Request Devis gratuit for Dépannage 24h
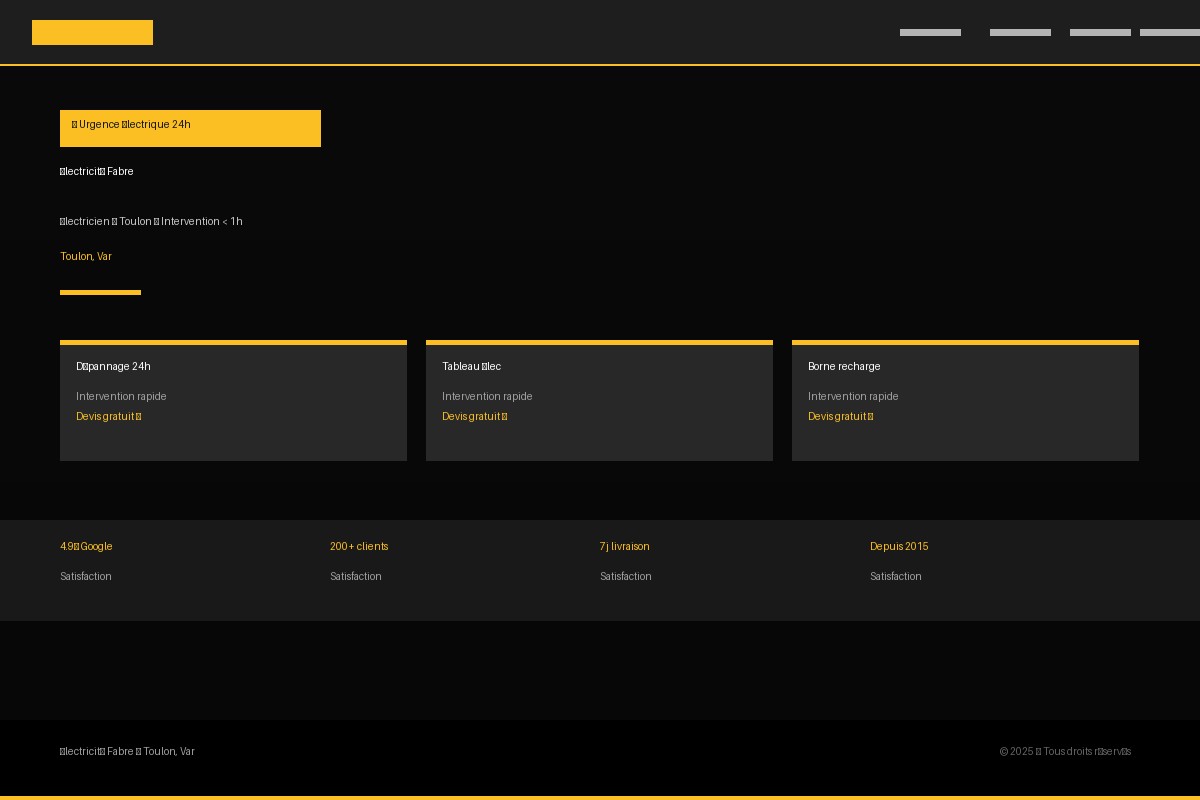Viewport: 1200px width, 800px height. (x=108, y=416)
